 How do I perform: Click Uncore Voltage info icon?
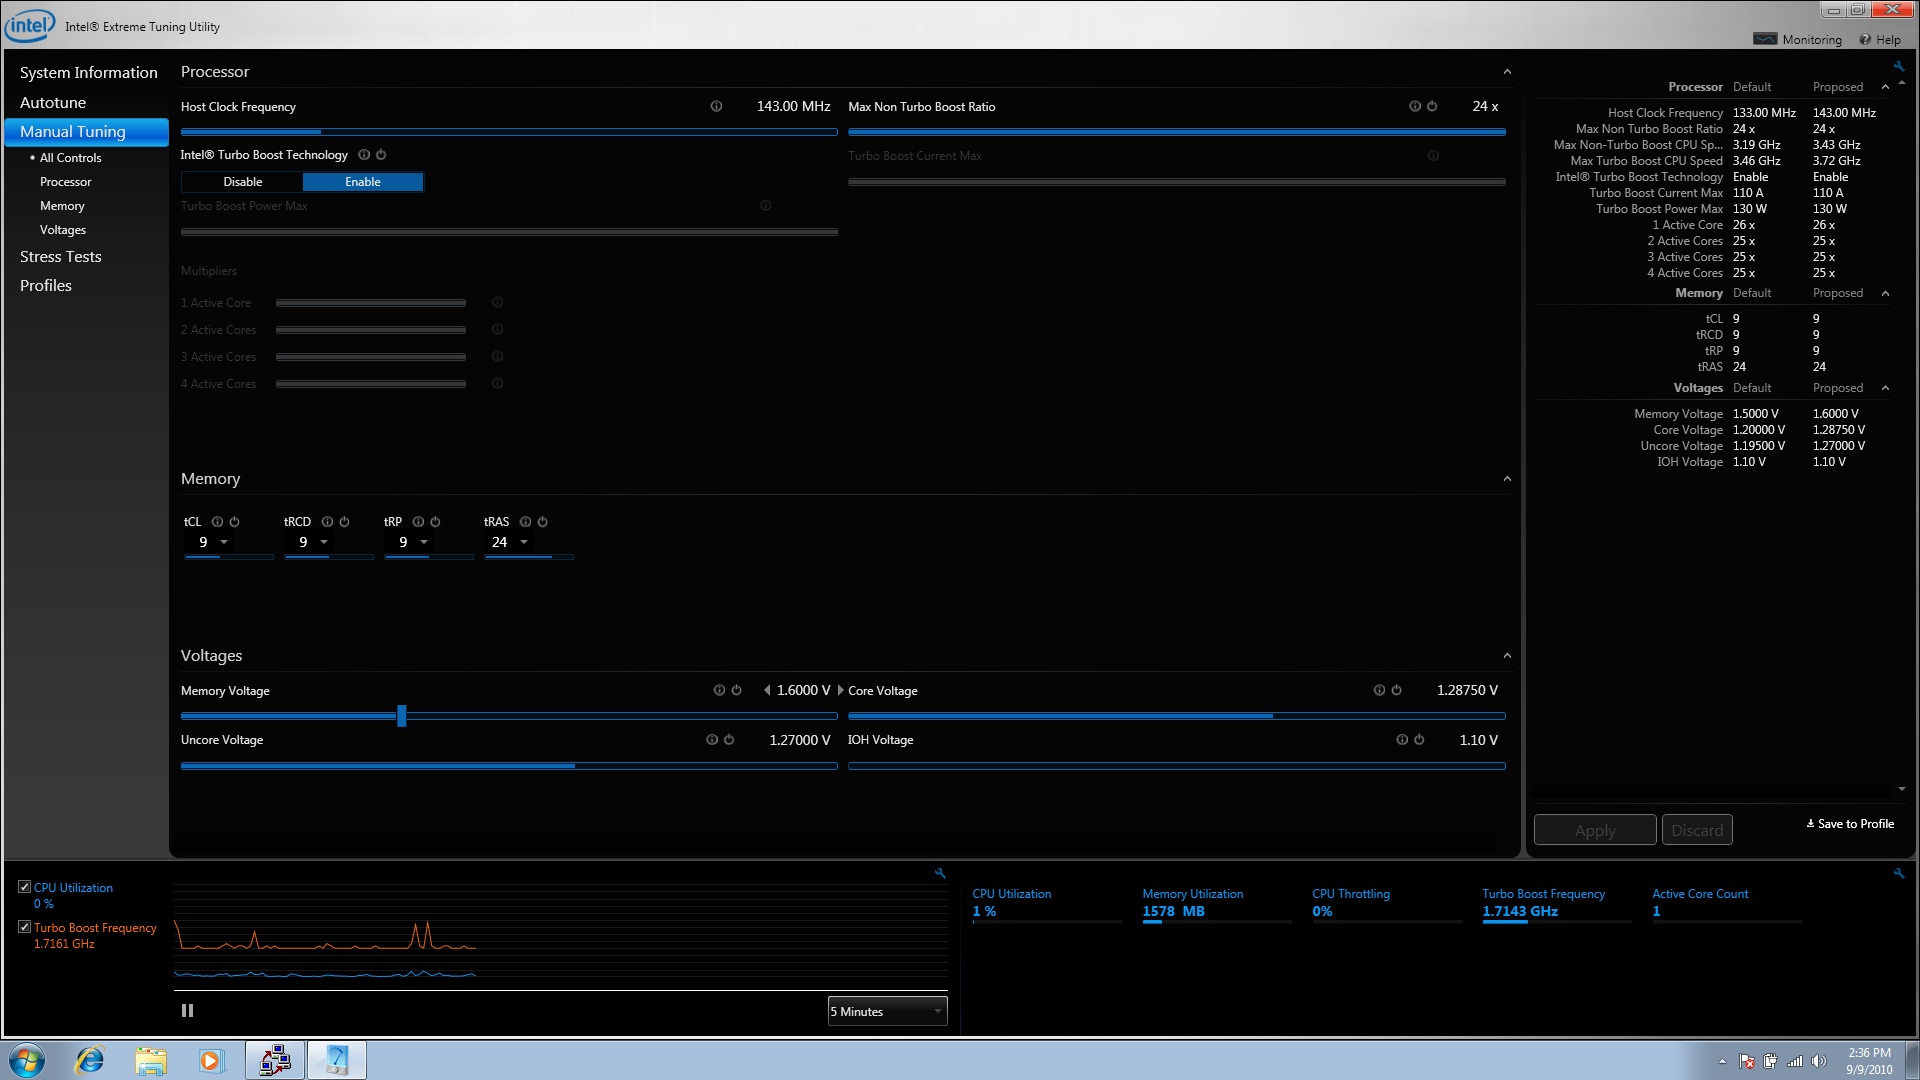[x=712, y=740]
